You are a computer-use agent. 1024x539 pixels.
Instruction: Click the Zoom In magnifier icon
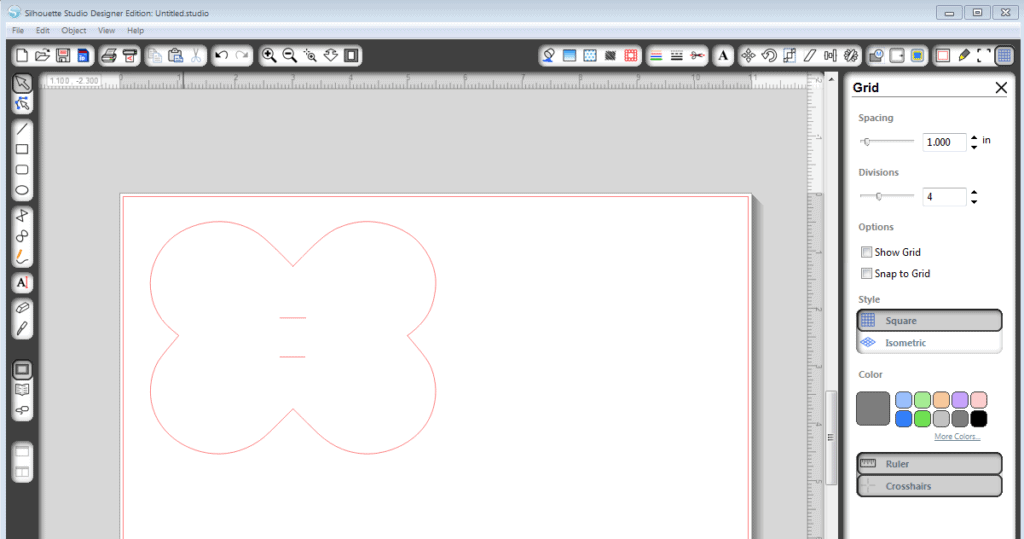pos(269,55)
